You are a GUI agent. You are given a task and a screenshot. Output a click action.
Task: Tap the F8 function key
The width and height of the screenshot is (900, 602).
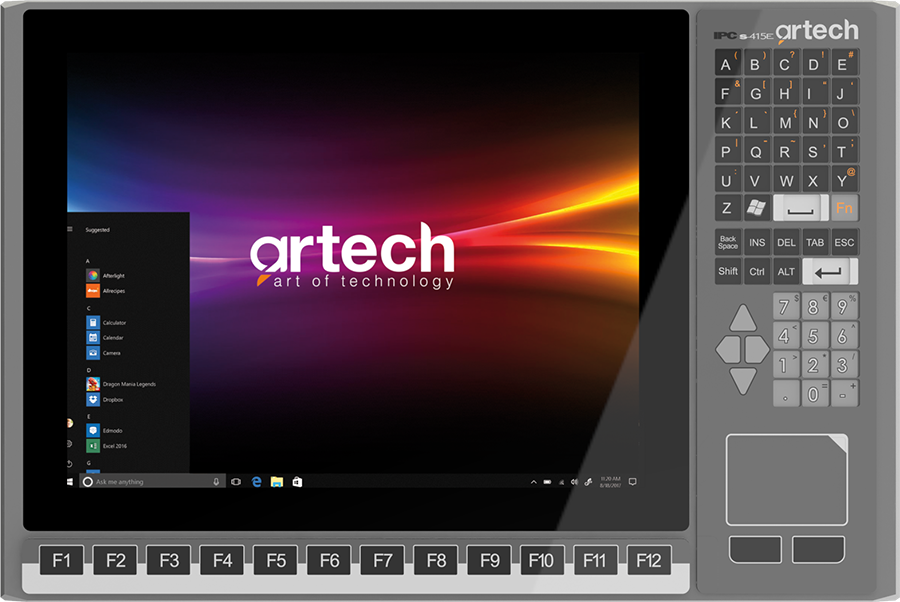(436, 560)
